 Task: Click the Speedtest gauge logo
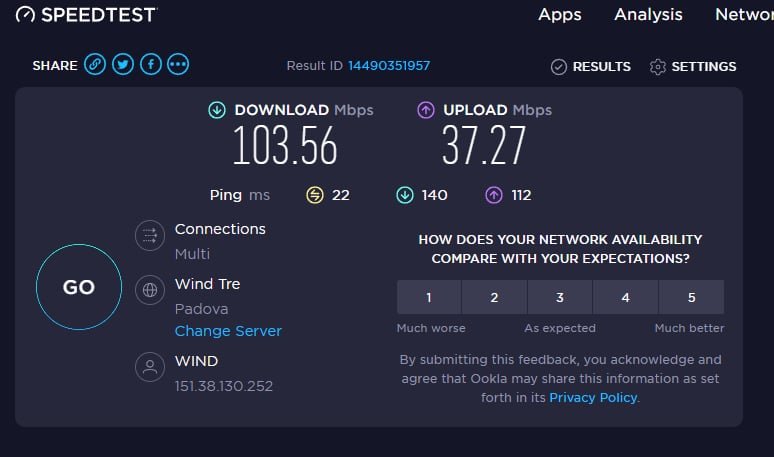25,15
